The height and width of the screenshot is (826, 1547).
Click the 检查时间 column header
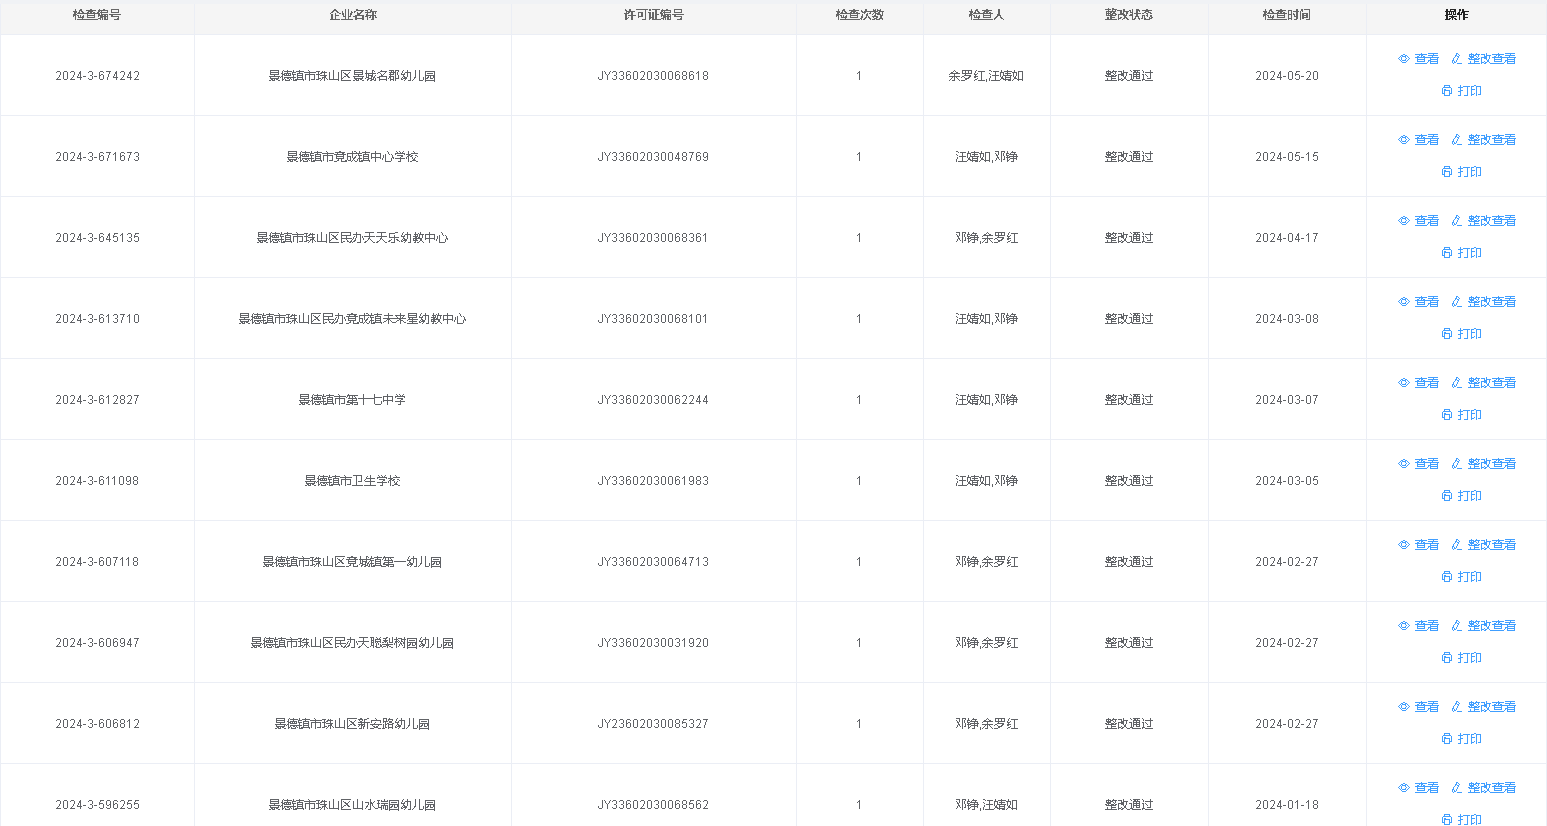[x=1286, y=15]
